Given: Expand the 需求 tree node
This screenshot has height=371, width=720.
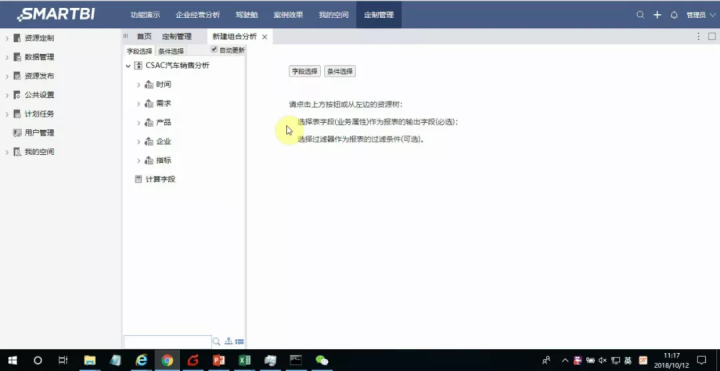Looking at the screenshot, I should coord(138,104).
